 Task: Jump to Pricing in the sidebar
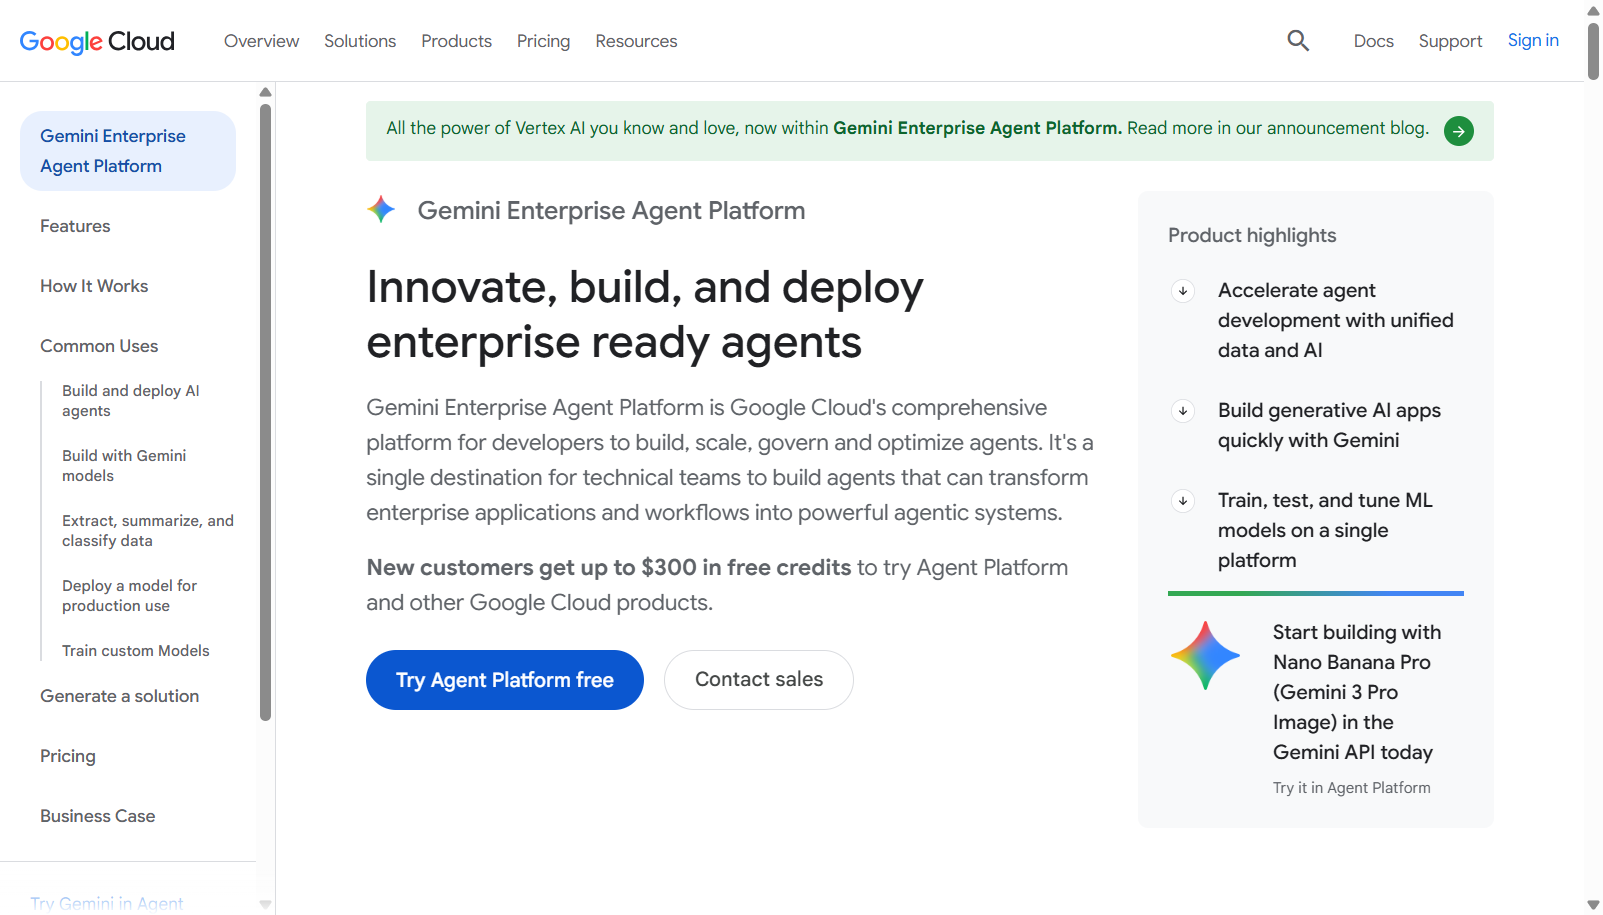(68, 756)
